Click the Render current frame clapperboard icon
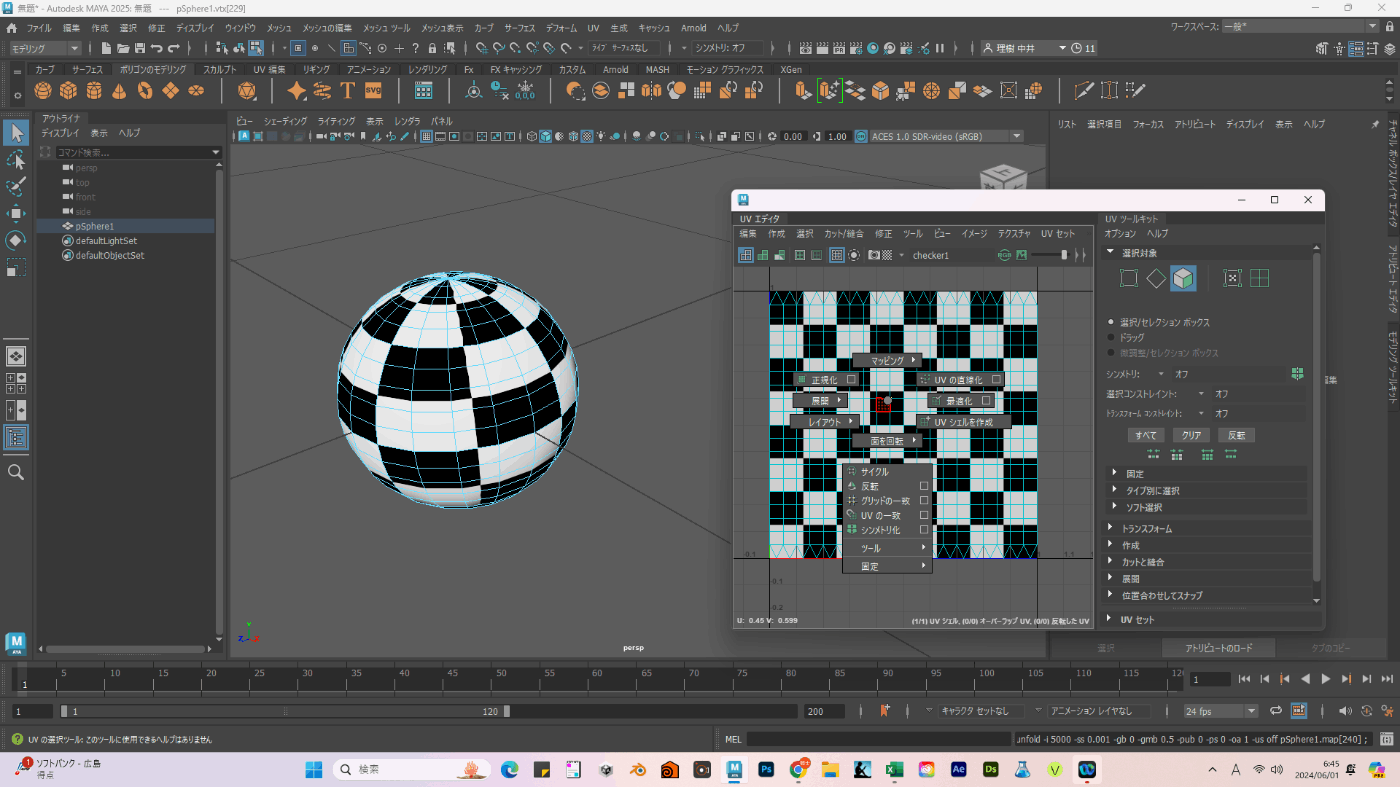The height and width of the screenshot is (787, 1400). tap(821, 48)
